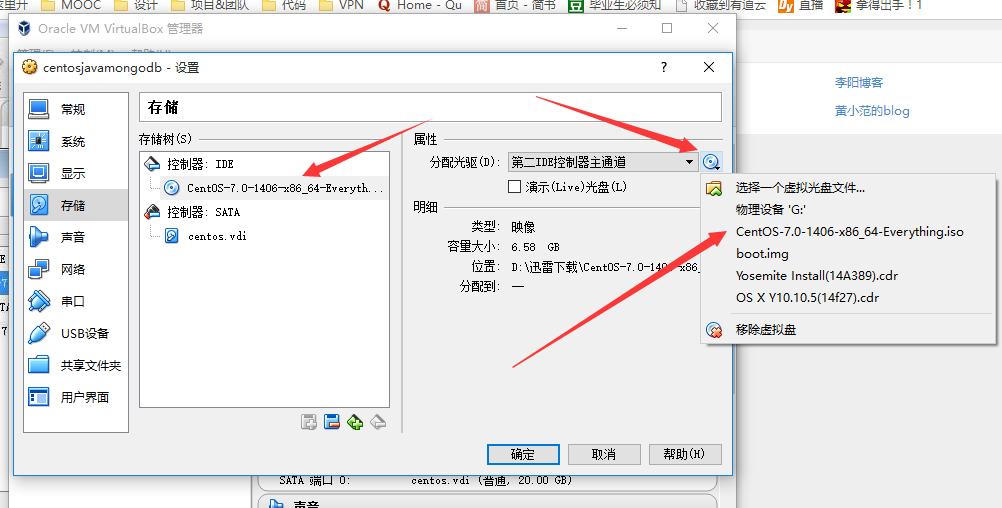This screenshot has height=508, width=1002.
Task: Select the 控制器: IDE controller row
Action: (264, 164)
